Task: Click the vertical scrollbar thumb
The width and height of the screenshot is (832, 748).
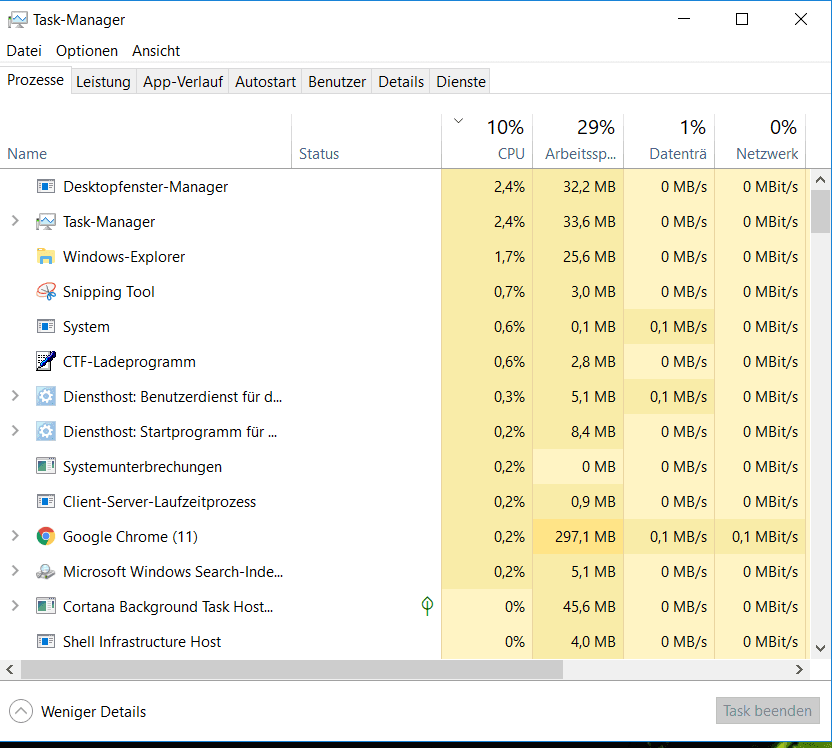Action: (x=820, y=211)
